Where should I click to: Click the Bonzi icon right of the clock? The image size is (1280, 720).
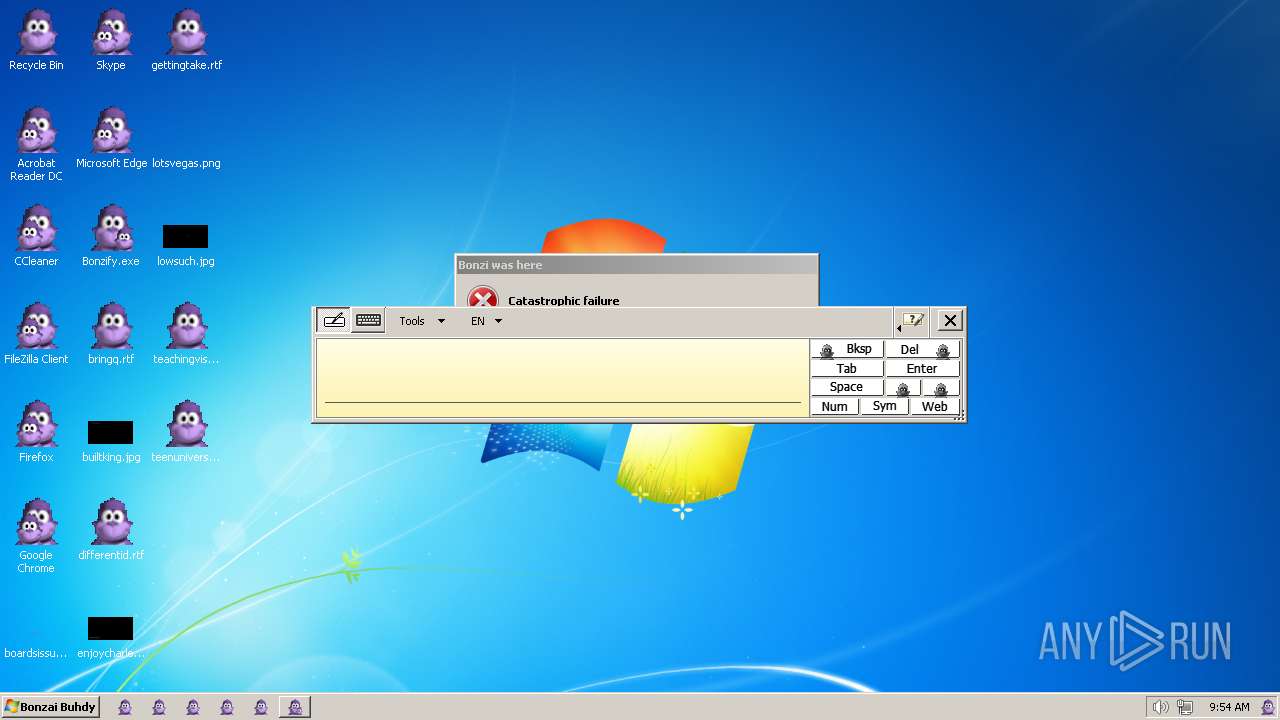point(1267,707)
